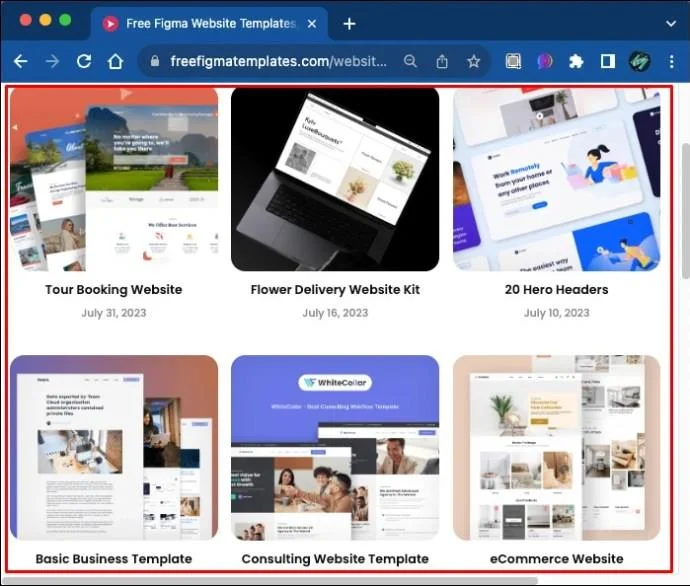Open the browser home page

coord(115,61)
